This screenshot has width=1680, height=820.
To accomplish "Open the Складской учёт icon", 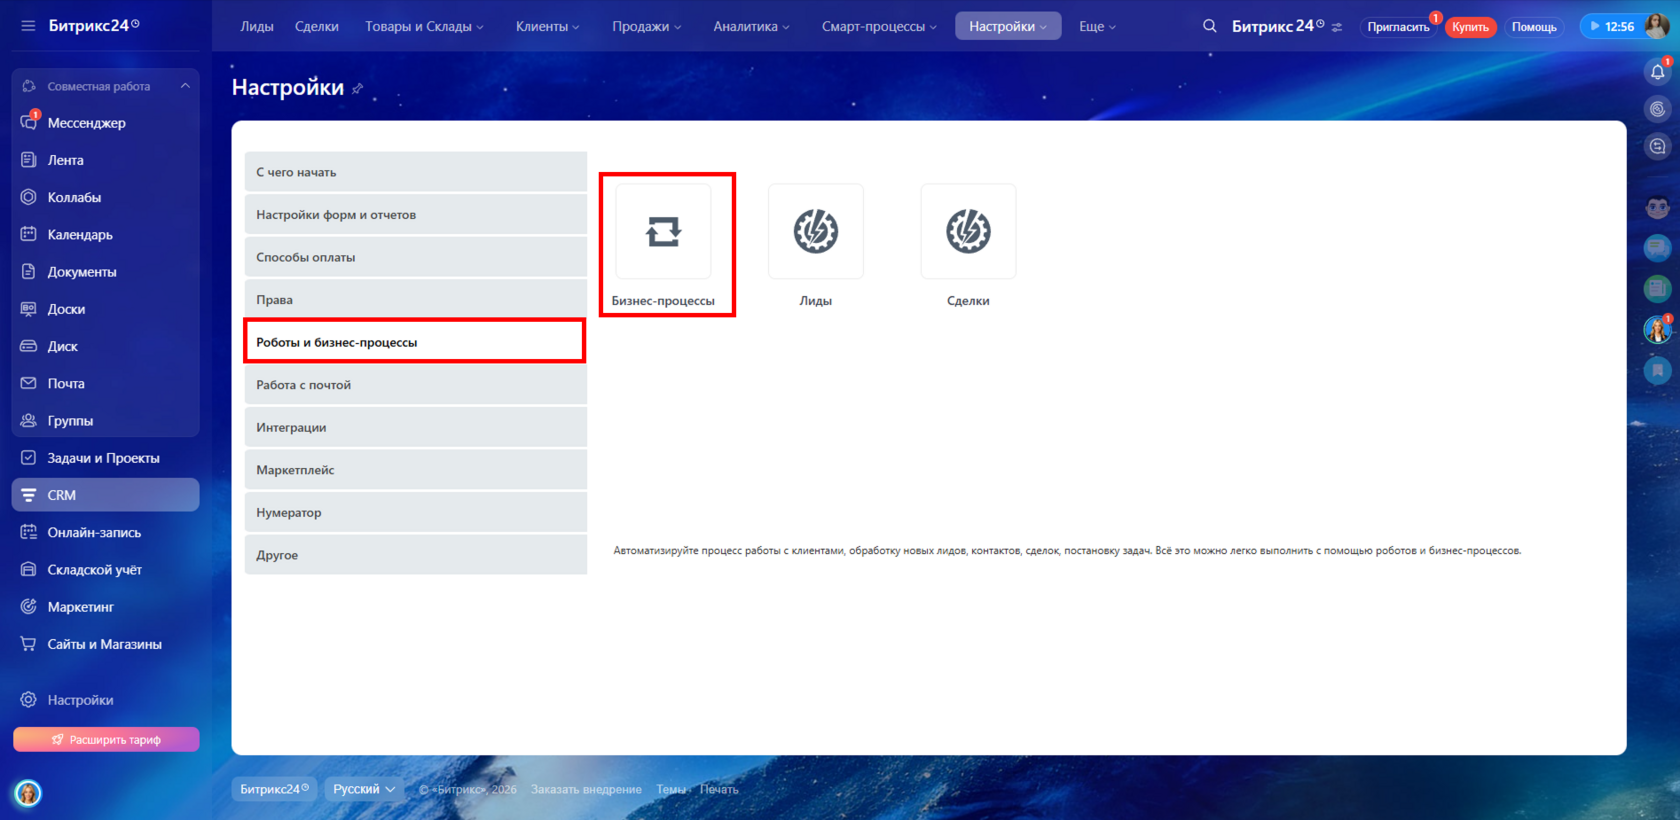I will (29, 570).
